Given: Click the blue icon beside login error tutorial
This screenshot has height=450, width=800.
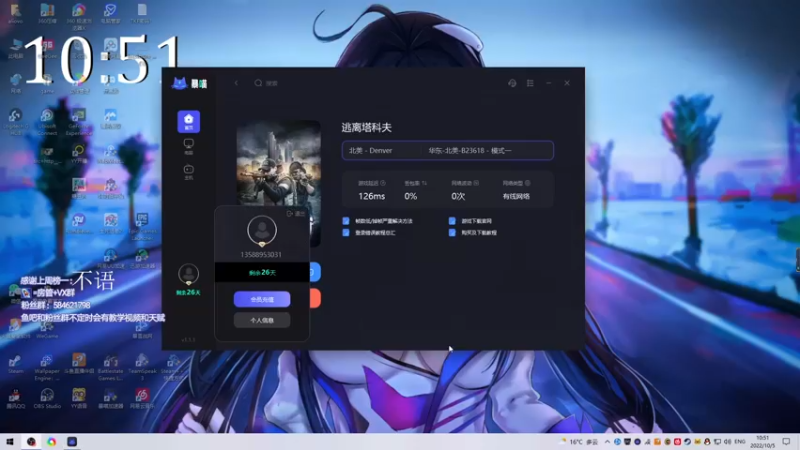Looking at the screenshot, I should pos(346,233).
